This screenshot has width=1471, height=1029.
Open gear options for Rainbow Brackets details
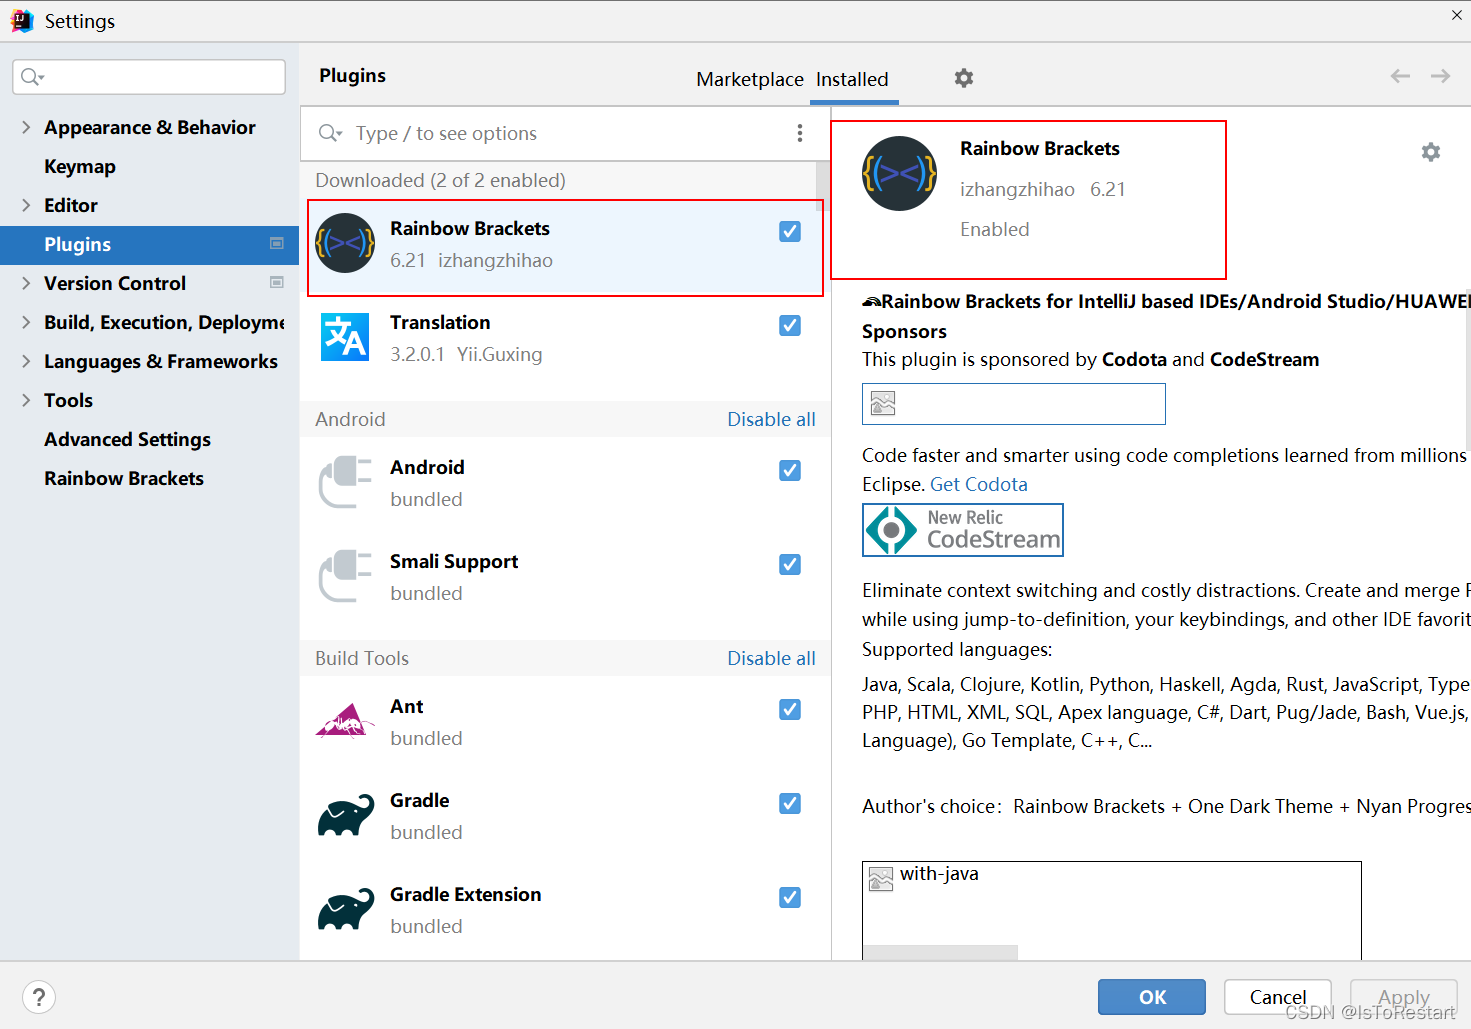click(x=1431, y=152)
